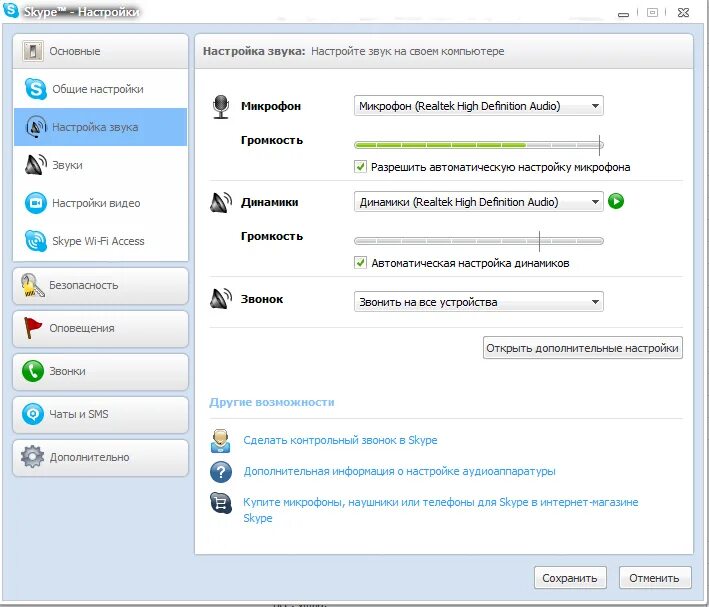Open the Звуки settings page
The image size is (709, 607).
tap(100, 165)
